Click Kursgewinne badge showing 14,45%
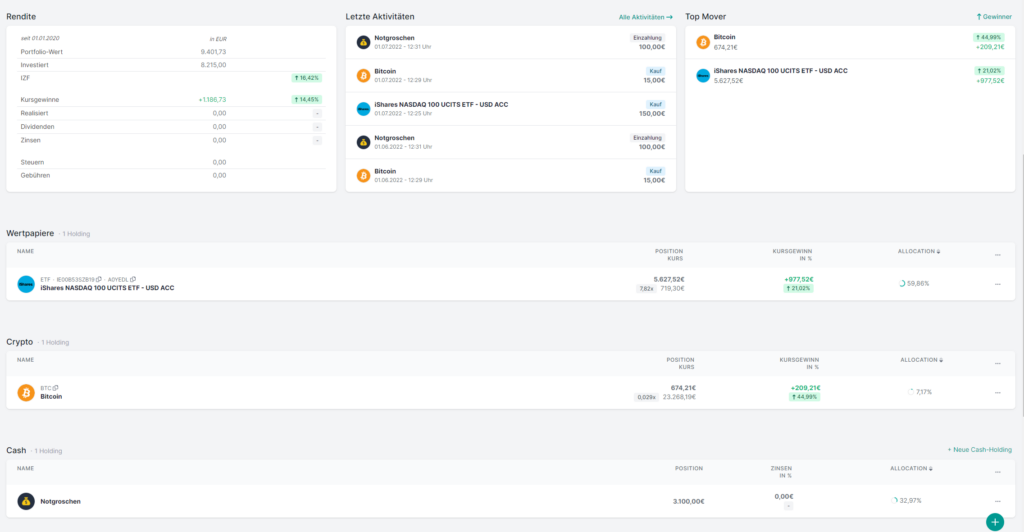1024x532 pixels. (x=306, y=100)
